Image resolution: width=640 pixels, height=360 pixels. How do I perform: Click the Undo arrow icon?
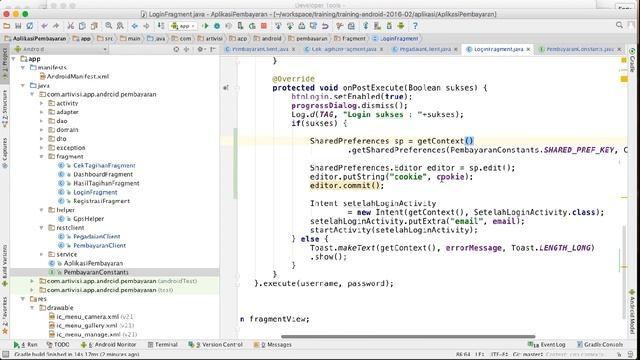point(44,26)
